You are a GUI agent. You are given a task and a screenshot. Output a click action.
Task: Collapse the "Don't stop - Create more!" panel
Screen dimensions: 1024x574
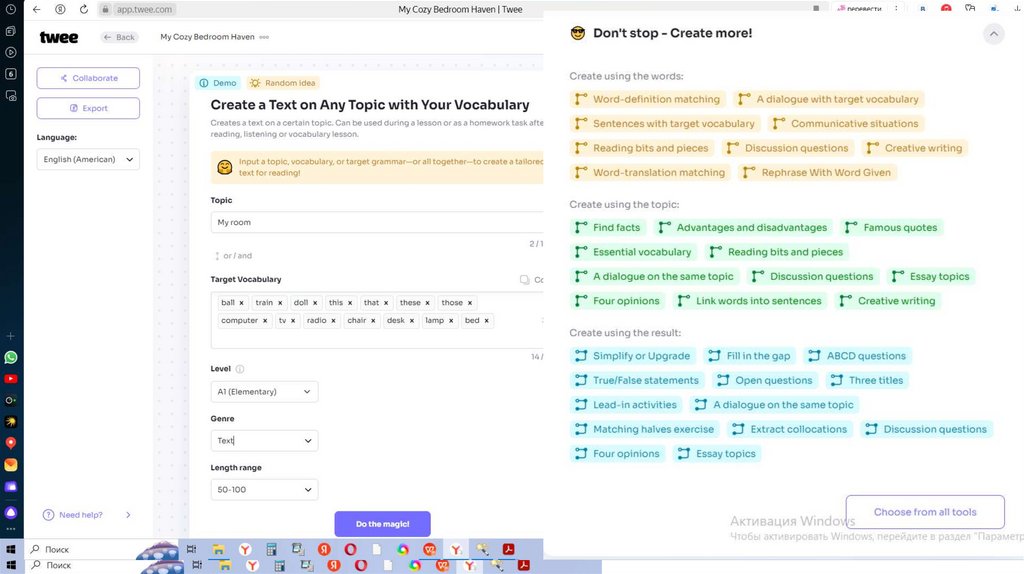pyautogui.click(x=993, y=34)
